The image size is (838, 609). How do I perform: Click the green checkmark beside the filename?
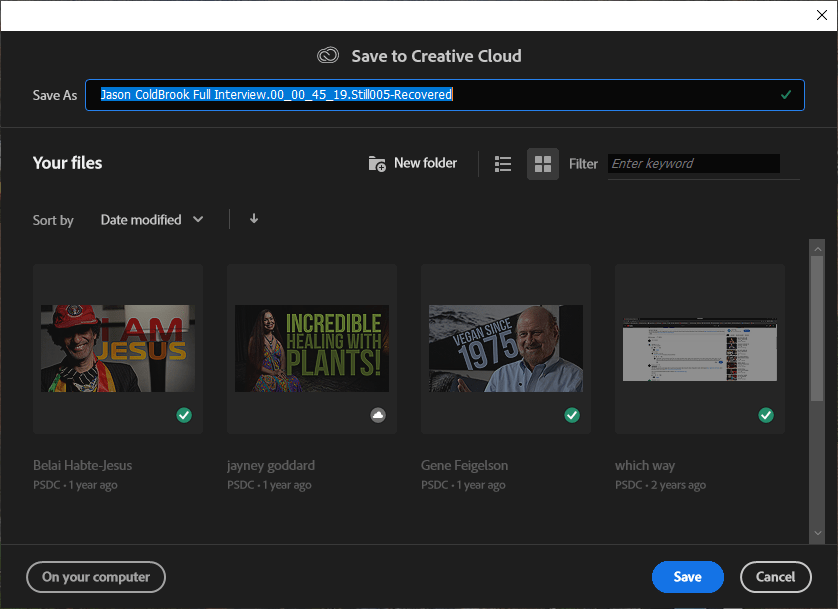[785, 95]
